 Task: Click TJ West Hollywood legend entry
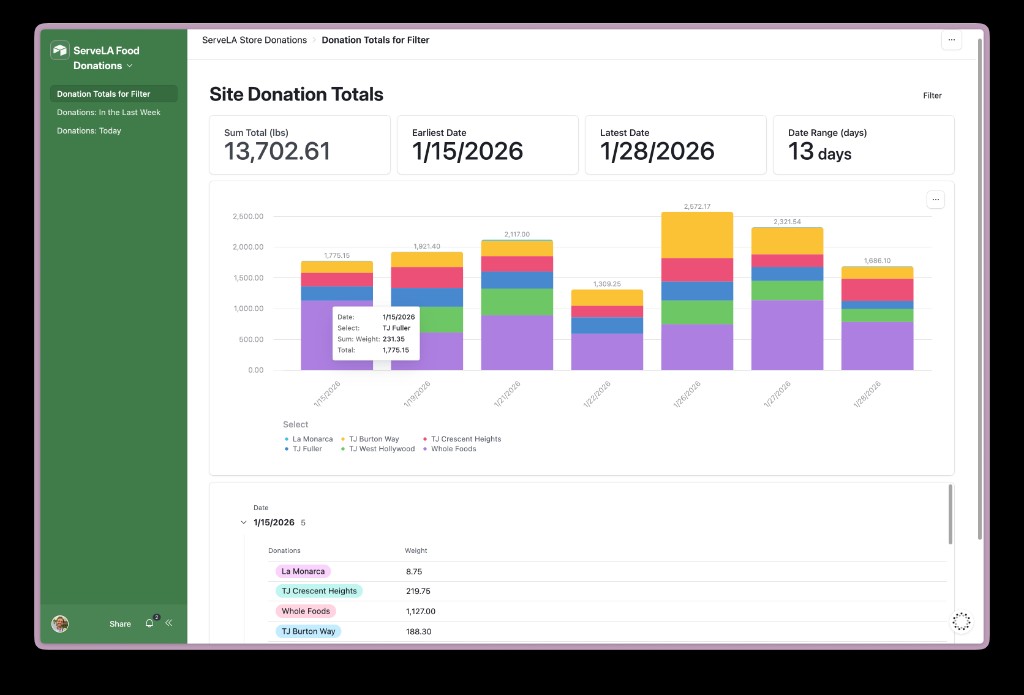[377, 449]
